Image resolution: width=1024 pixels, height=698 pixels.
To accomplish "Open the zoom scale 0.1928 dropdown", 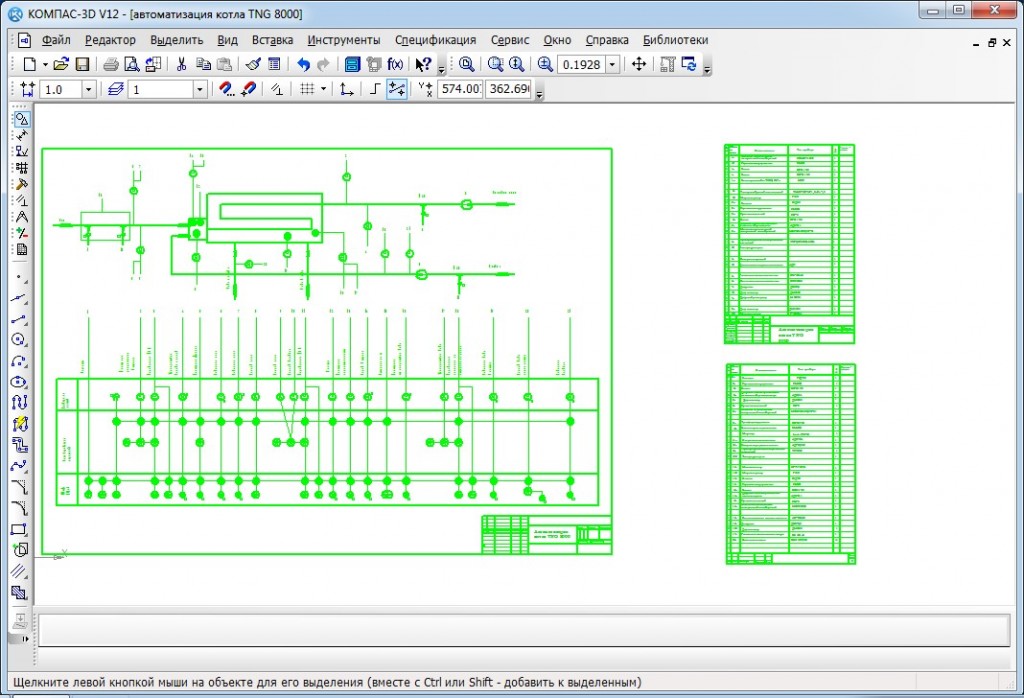I will click(x=612, y=64).
